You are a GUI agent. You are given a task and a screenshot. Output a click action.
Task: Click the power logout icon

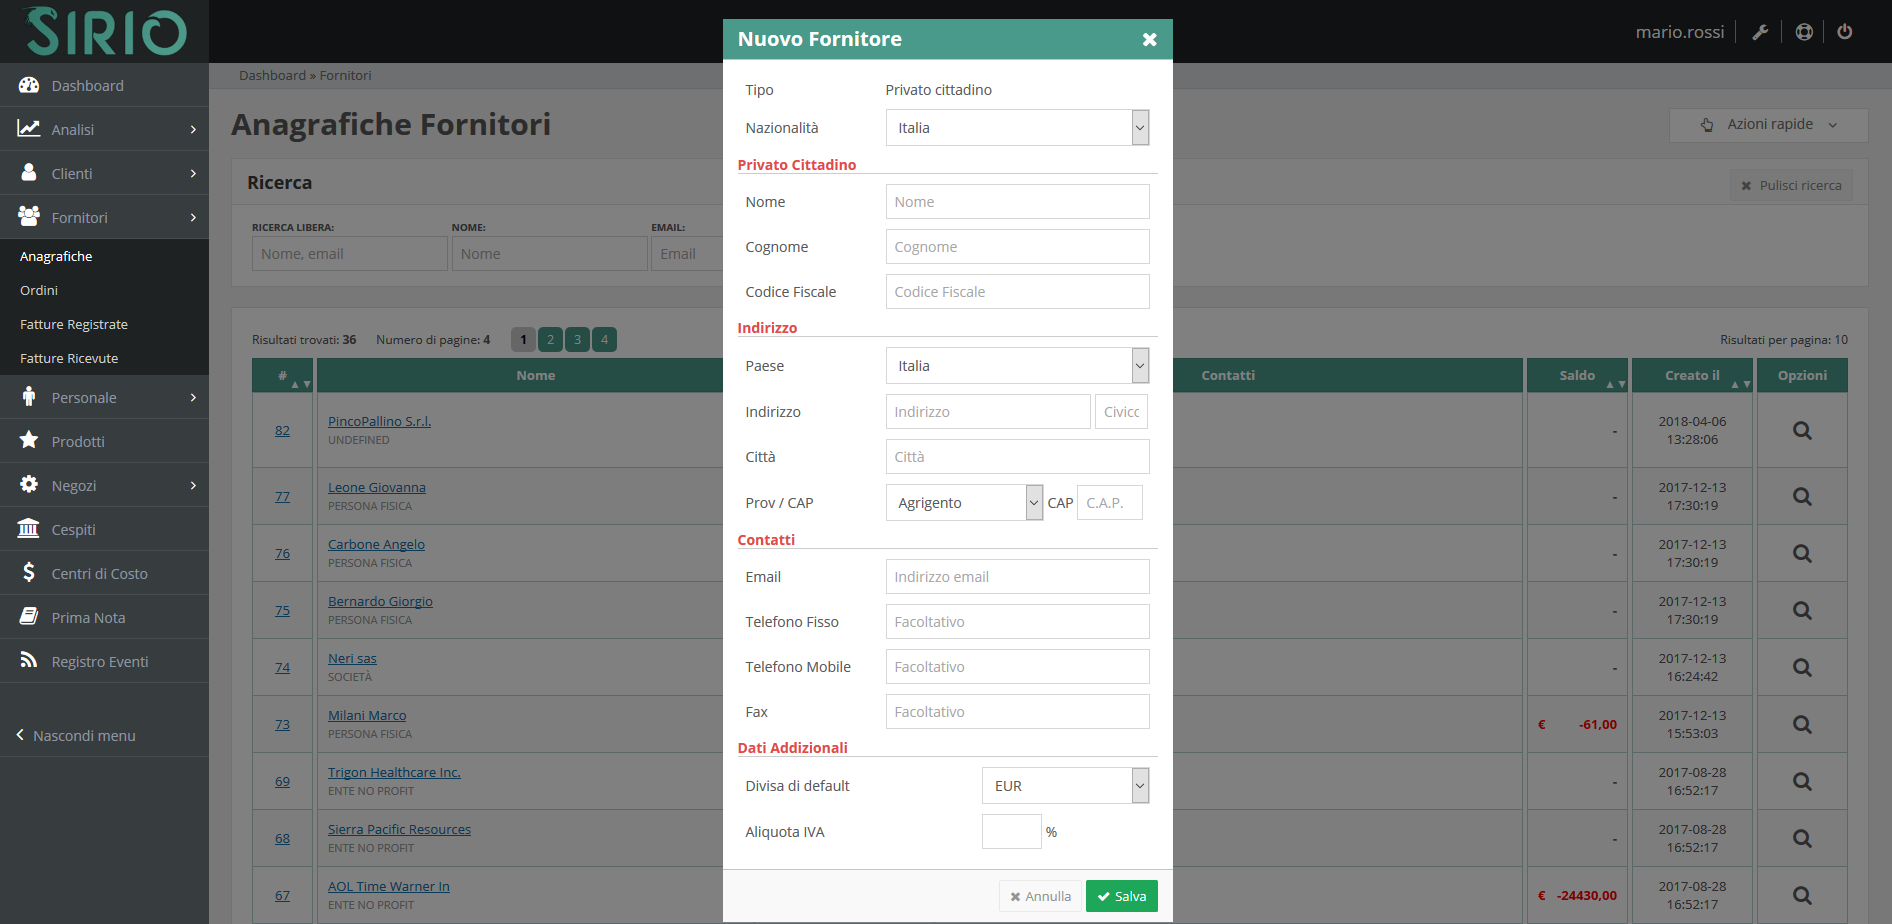pos(1845,32)
